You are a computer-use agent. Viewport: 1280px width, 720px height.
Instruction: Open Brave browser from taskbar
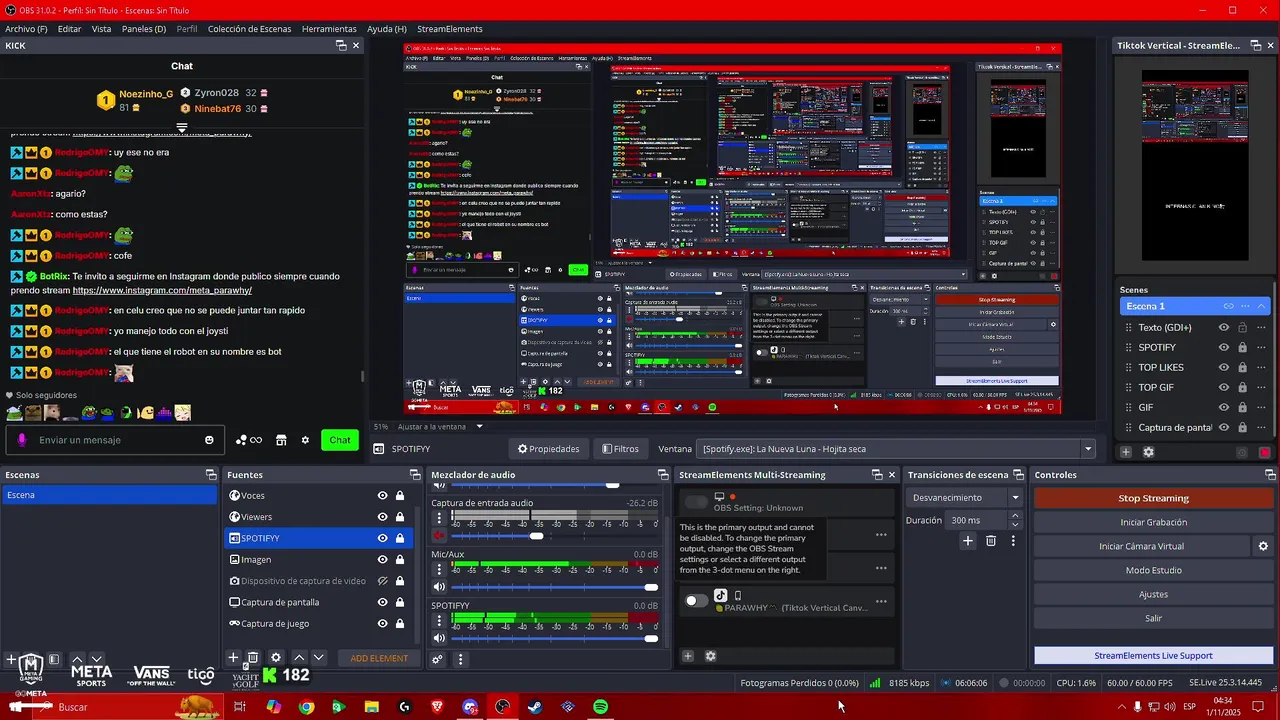coord(437,707)
